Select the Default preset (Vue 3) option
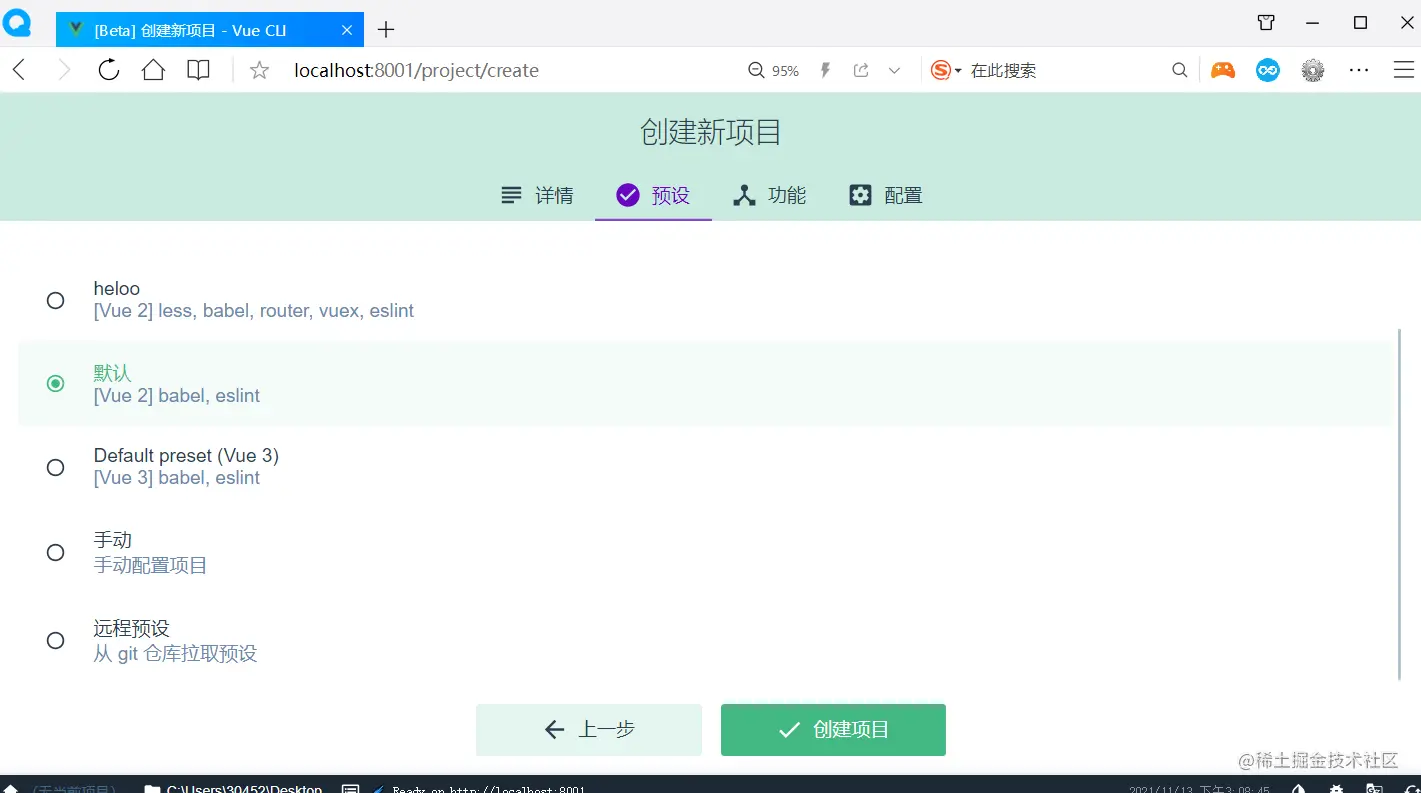Screen dimensions: 1421x793 (55, 467)
